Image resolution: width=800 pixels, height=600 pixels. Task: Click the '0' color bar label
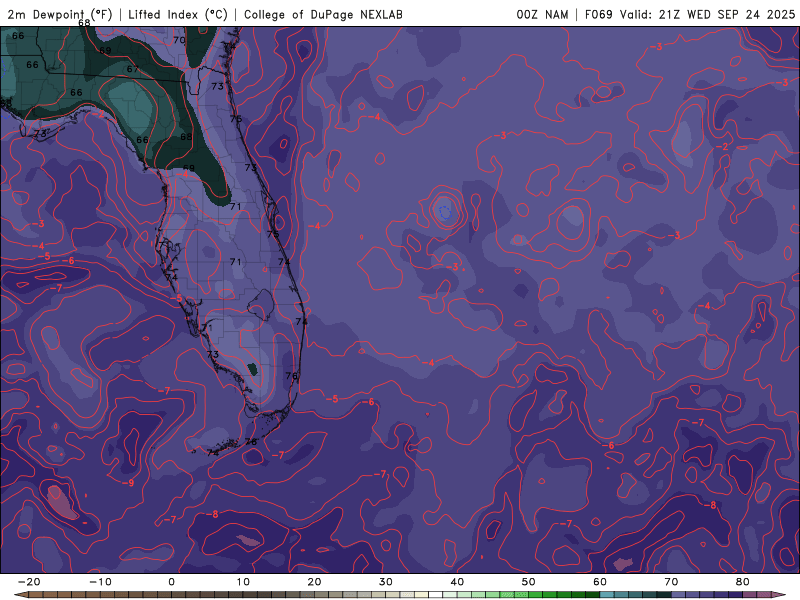tap(171, 582)
